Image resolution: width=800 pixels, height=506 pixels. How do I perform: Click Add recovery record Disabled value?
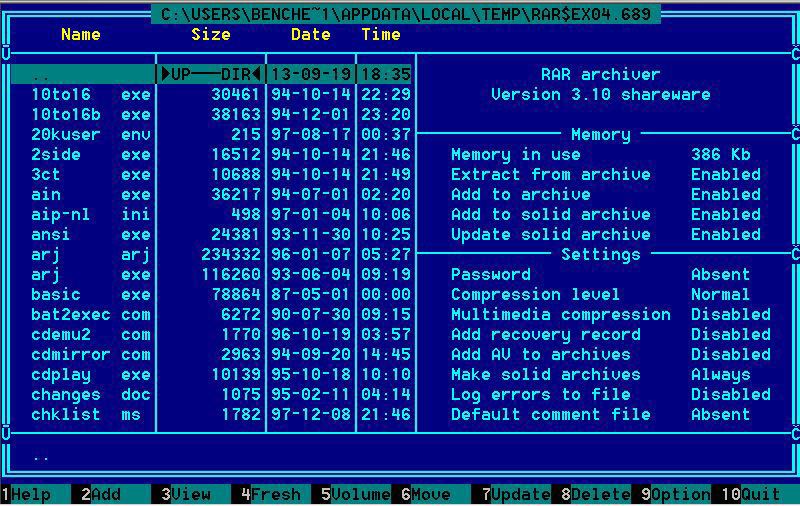pos(731,334)
